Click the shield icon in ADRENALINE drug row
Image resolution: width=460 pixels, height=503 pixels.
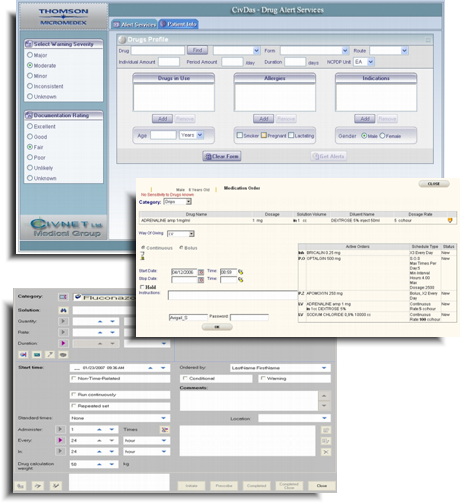(450, 220)
